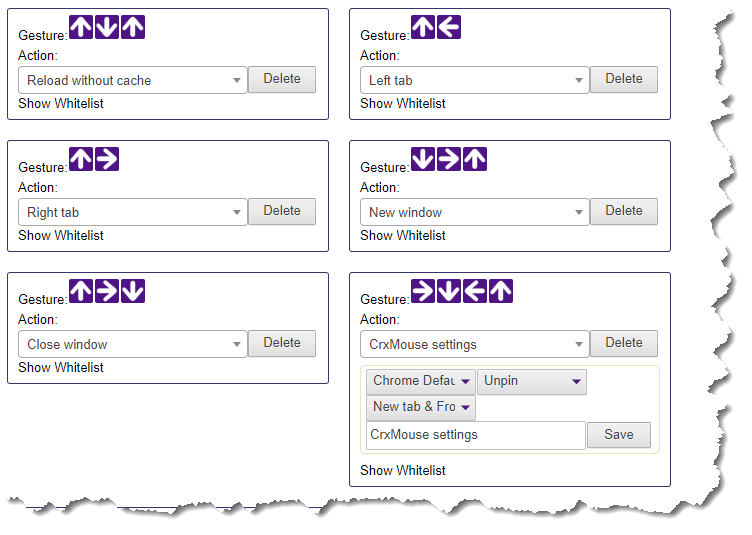Click the gesture arrows for Reload without cache

(x=107, y=27)
